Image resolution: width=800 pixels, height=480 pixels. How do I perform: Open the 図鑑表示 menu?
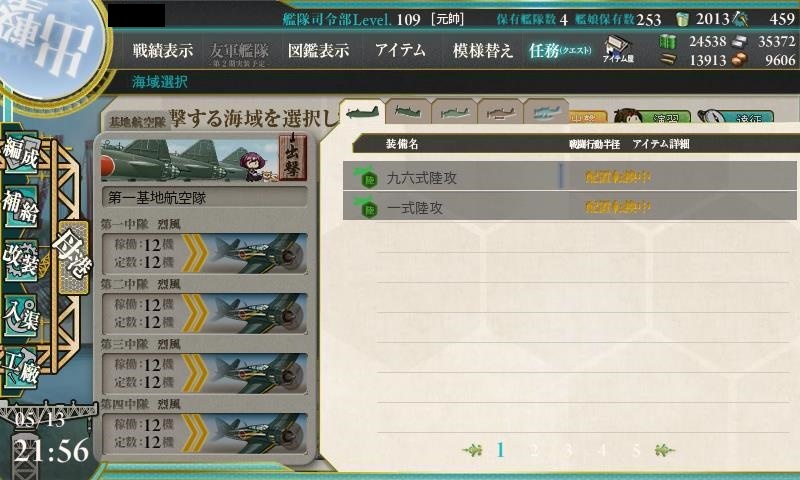318,50
